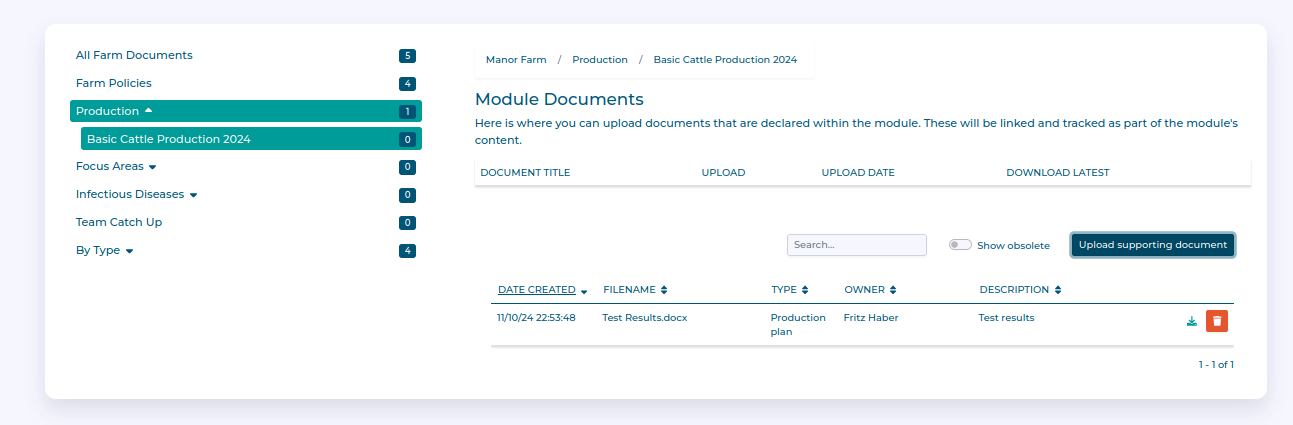Open Farm Policies category
Image resolution: width=1293 pixels, height=425 pixels.
114,83
